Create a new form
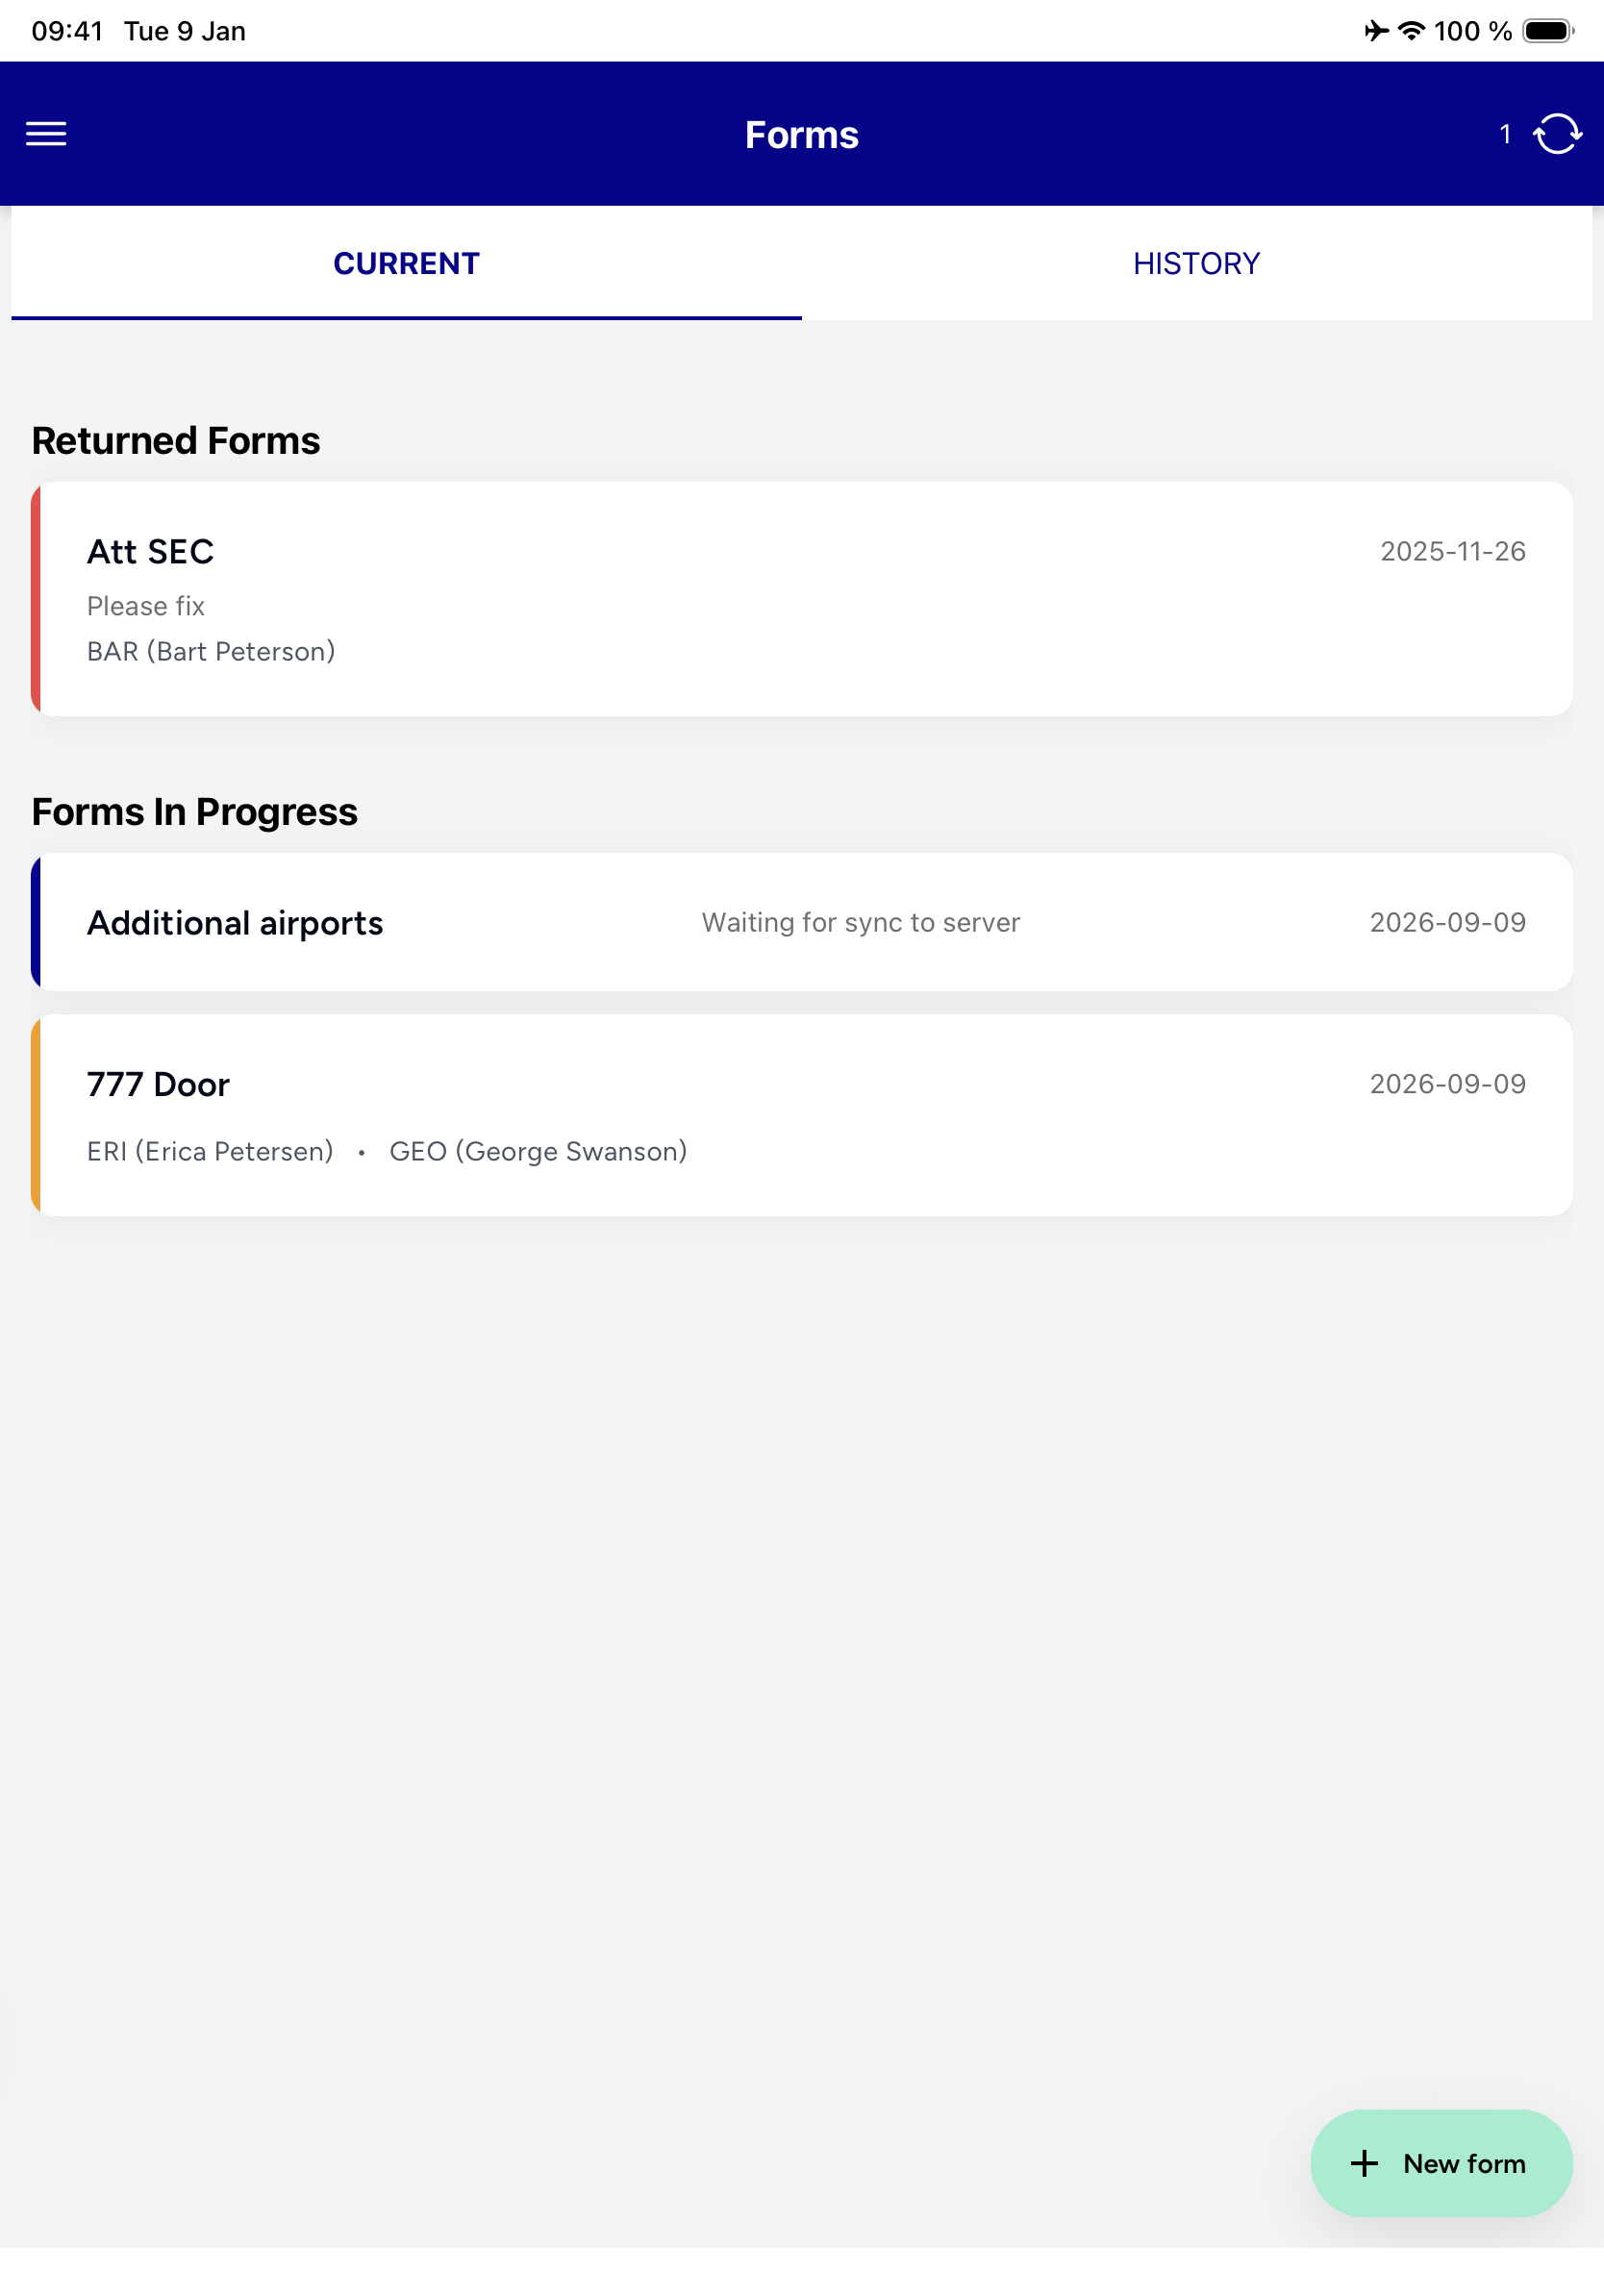This screenshot has height=2296, width=1604. (x=1441, y=2163)
